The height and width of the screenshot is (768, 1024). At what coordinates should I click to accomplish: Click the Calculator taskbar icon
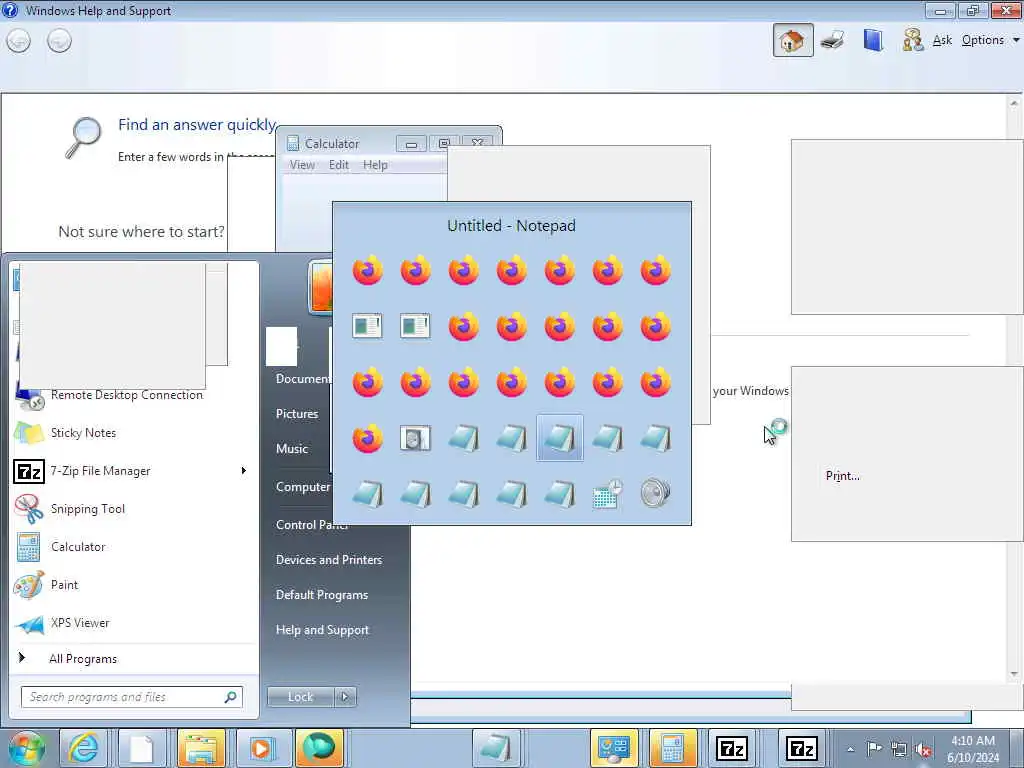click(673, 748)
